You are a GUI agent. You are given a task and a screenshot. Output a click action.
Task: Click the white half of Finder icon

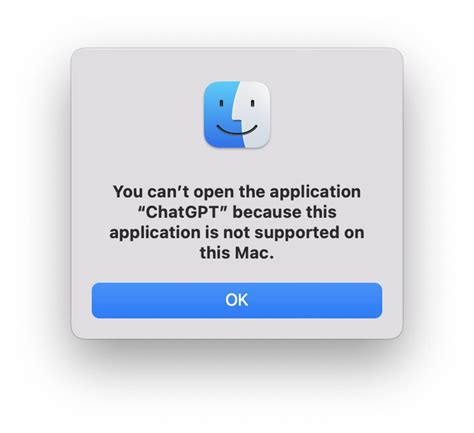click(x=255, y=115)
